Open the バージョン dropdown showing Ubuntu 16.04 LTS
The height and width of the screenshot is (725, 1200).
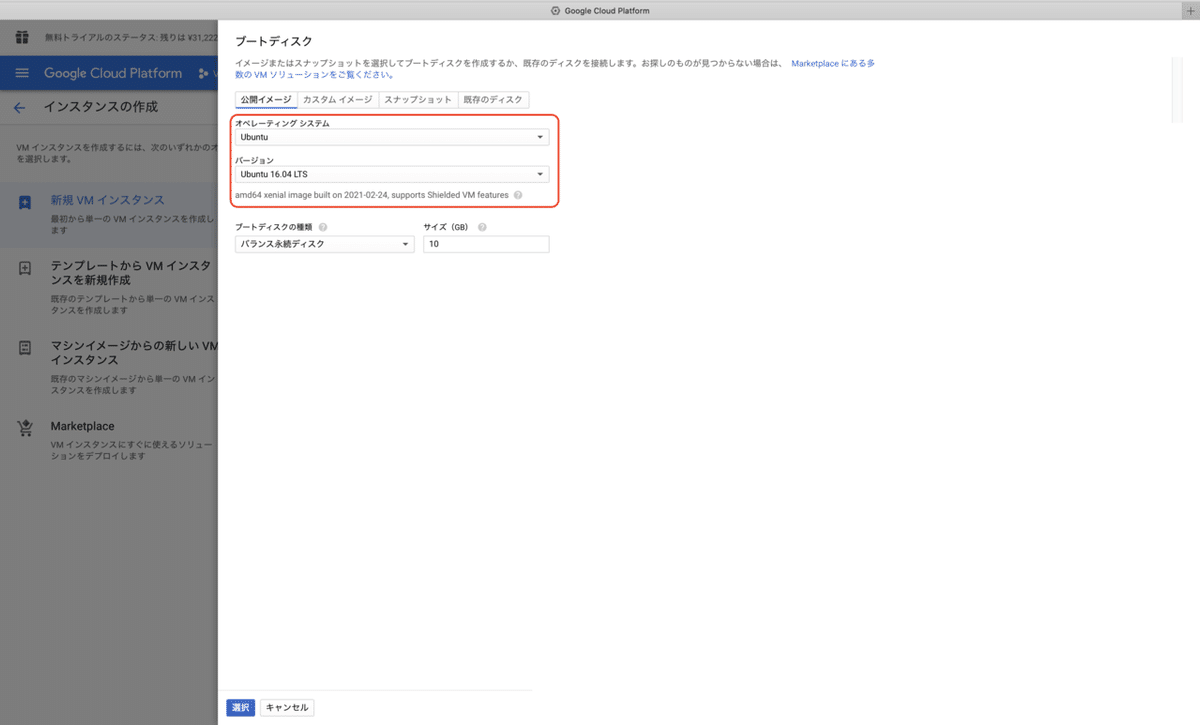point(392,174)
